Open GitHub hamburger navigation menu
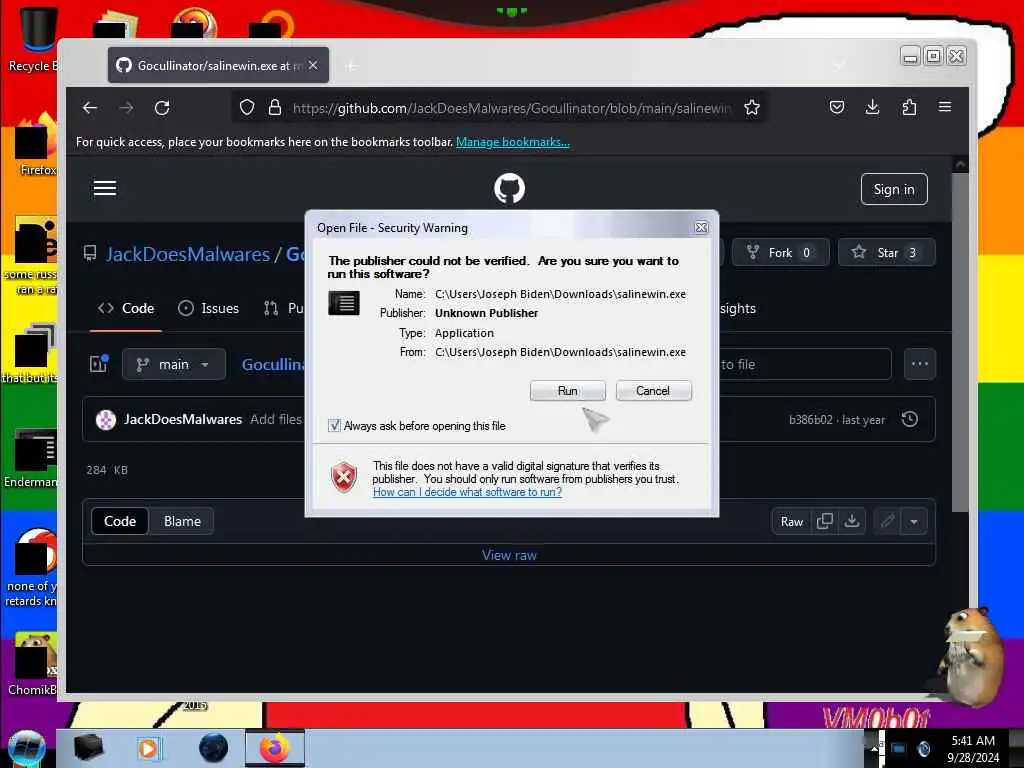 104,189
